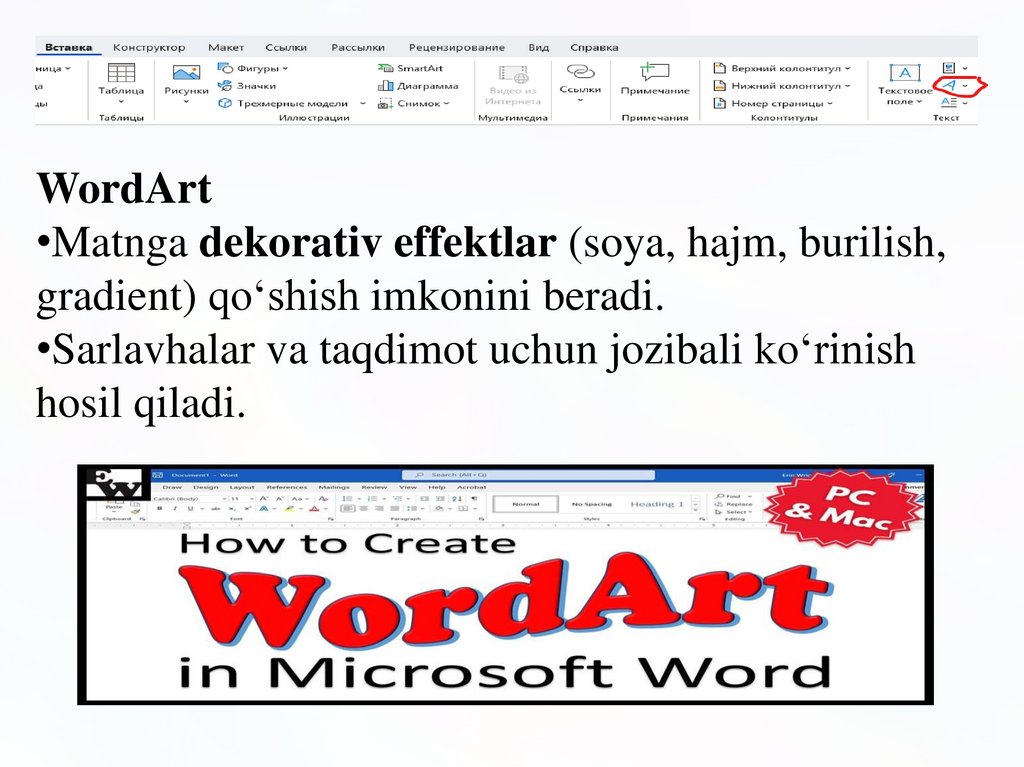The width and height of the screenshot is (1024, 767).
Task: Open the Layout tab in embedded Word
Action: pos(242,487)
